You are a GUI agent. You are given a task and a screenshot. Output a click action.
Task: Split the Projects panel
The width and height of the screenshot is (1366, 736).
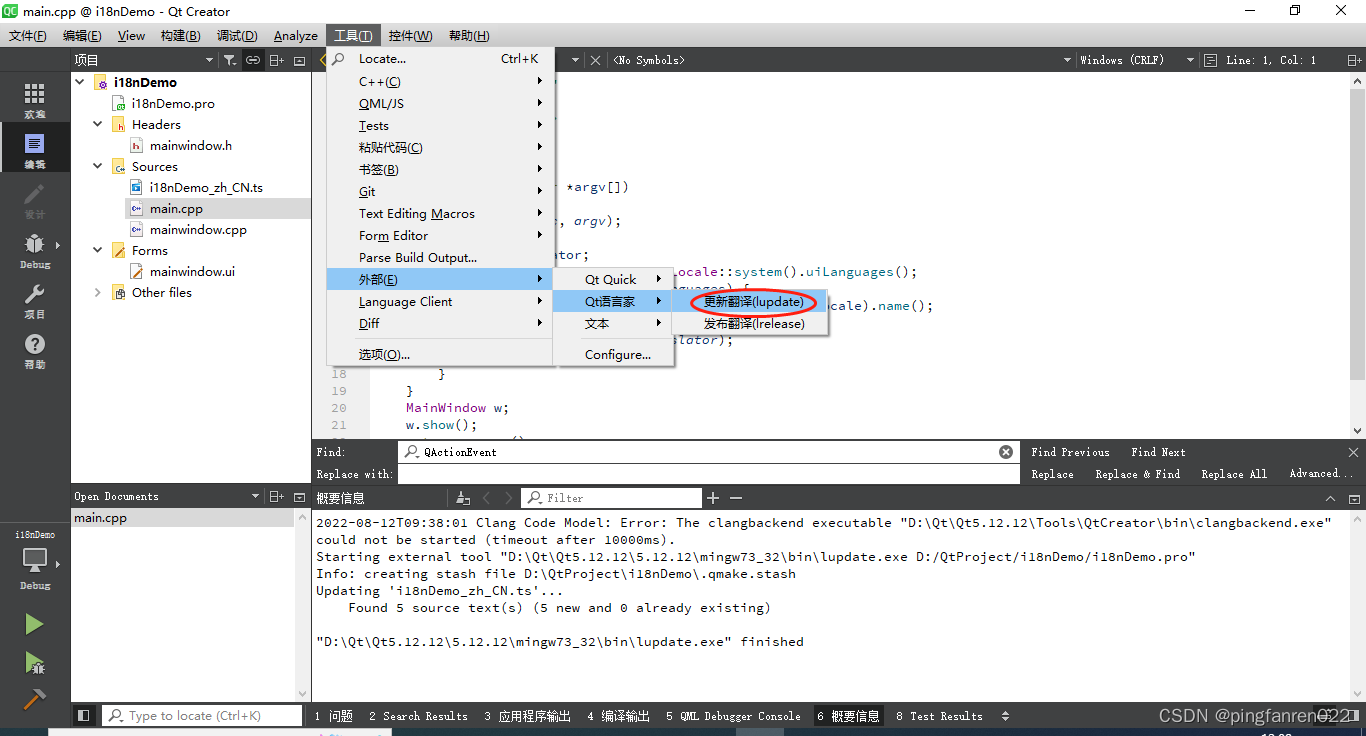click(x=277, y=61)
